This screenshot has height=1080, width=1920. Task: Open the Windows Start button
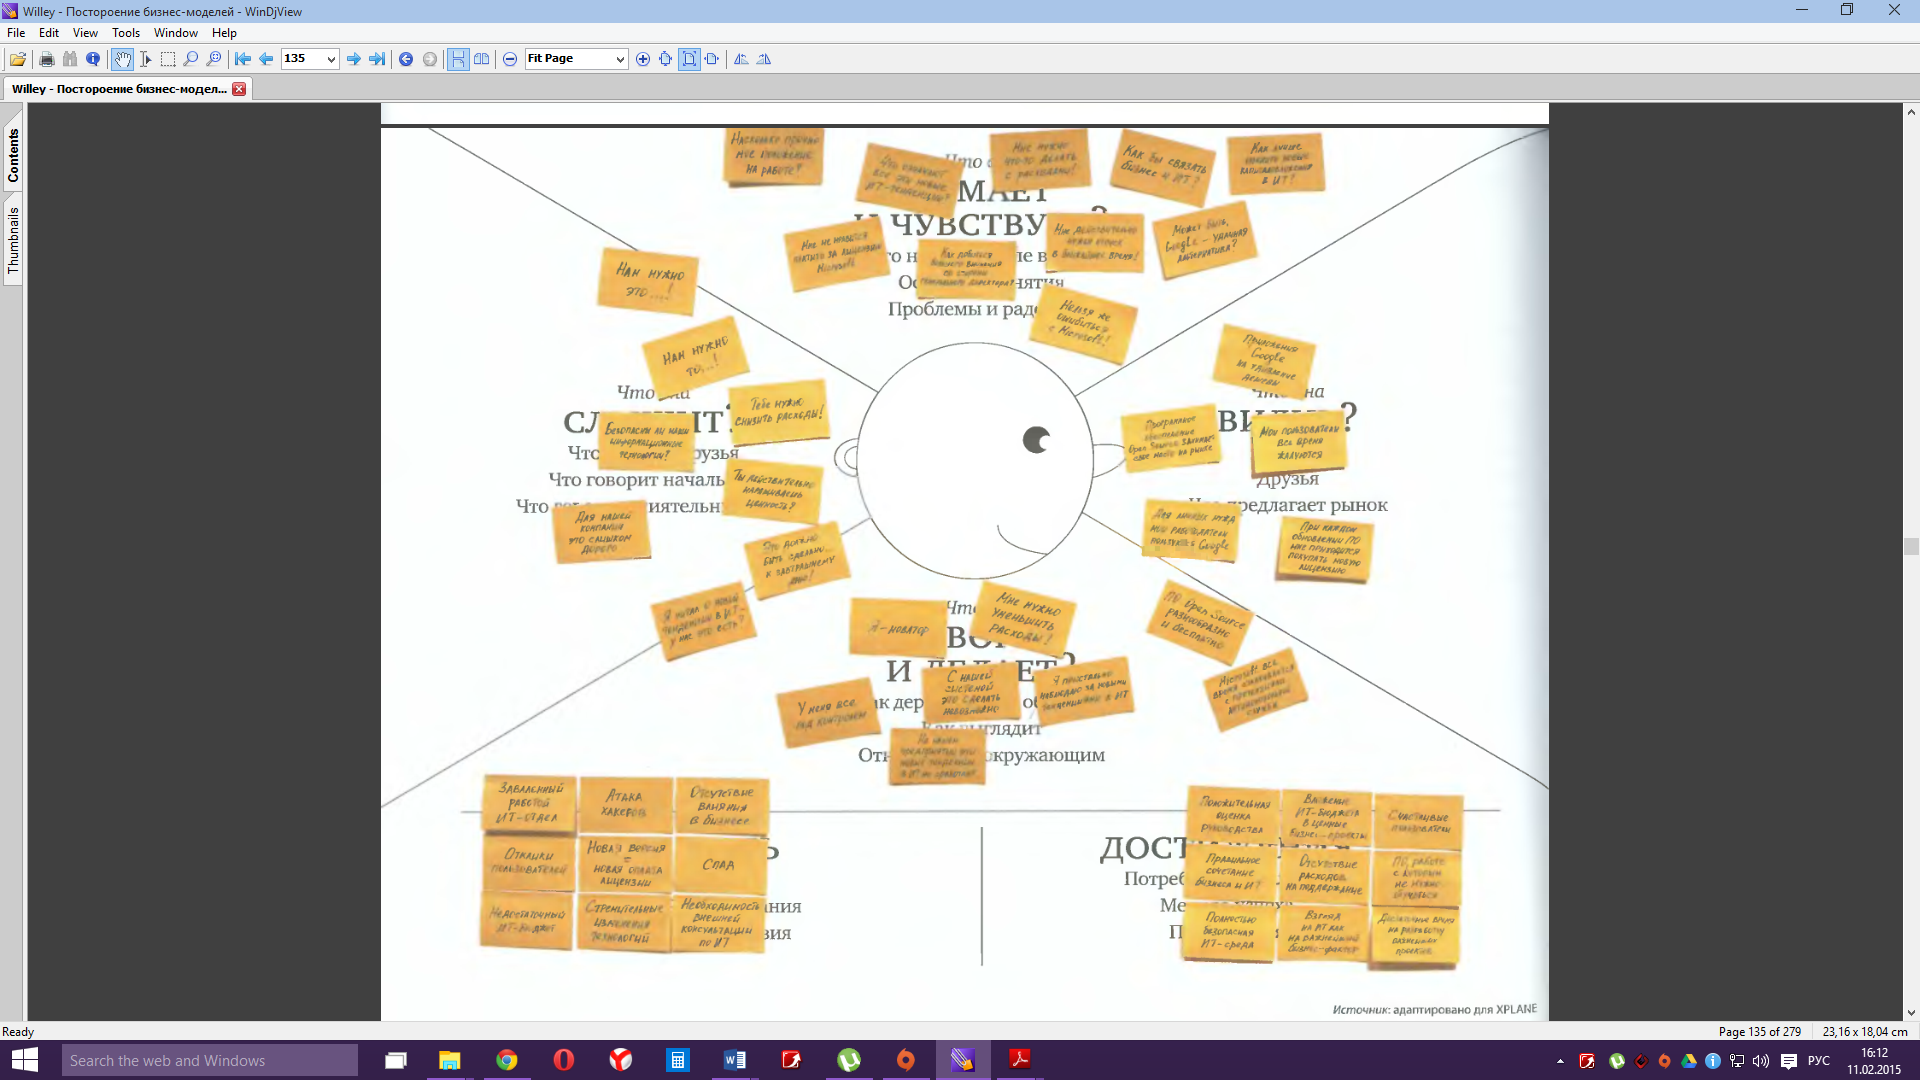click(x=24, y=1060)
